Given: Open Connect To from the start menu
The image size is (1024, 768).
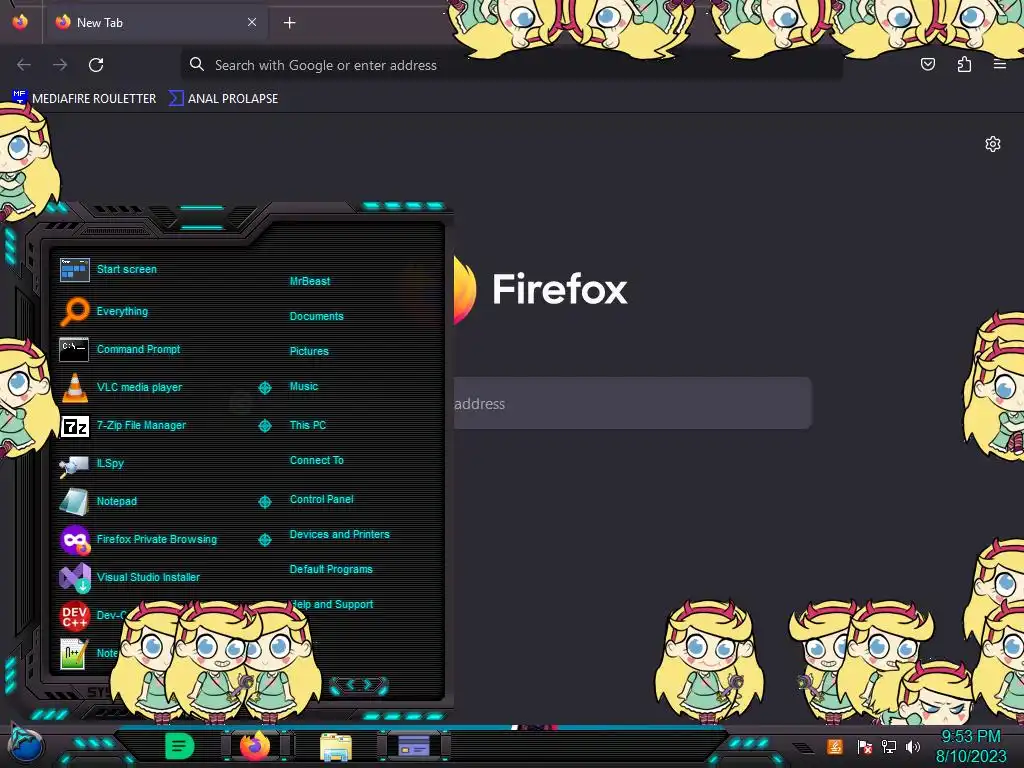Looking at the screenshot, I should click(317, 460).
